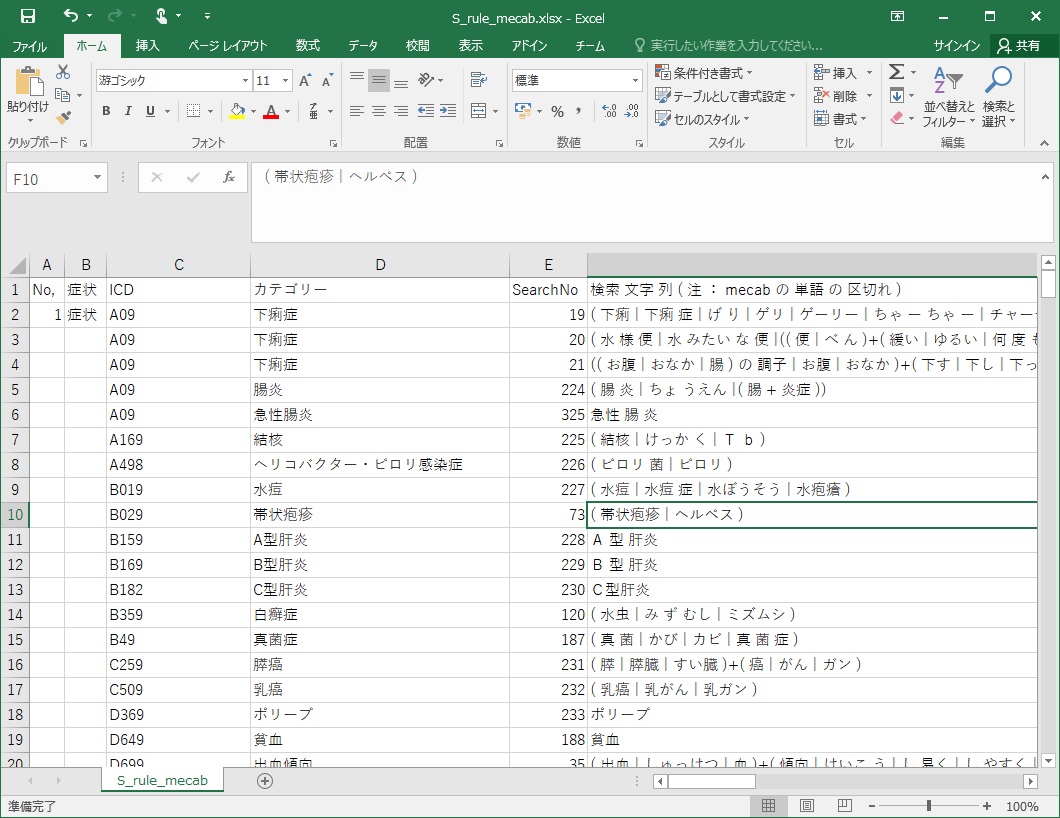Open the font size dropdown
The image size is (1060, 818).
(286, 80)
